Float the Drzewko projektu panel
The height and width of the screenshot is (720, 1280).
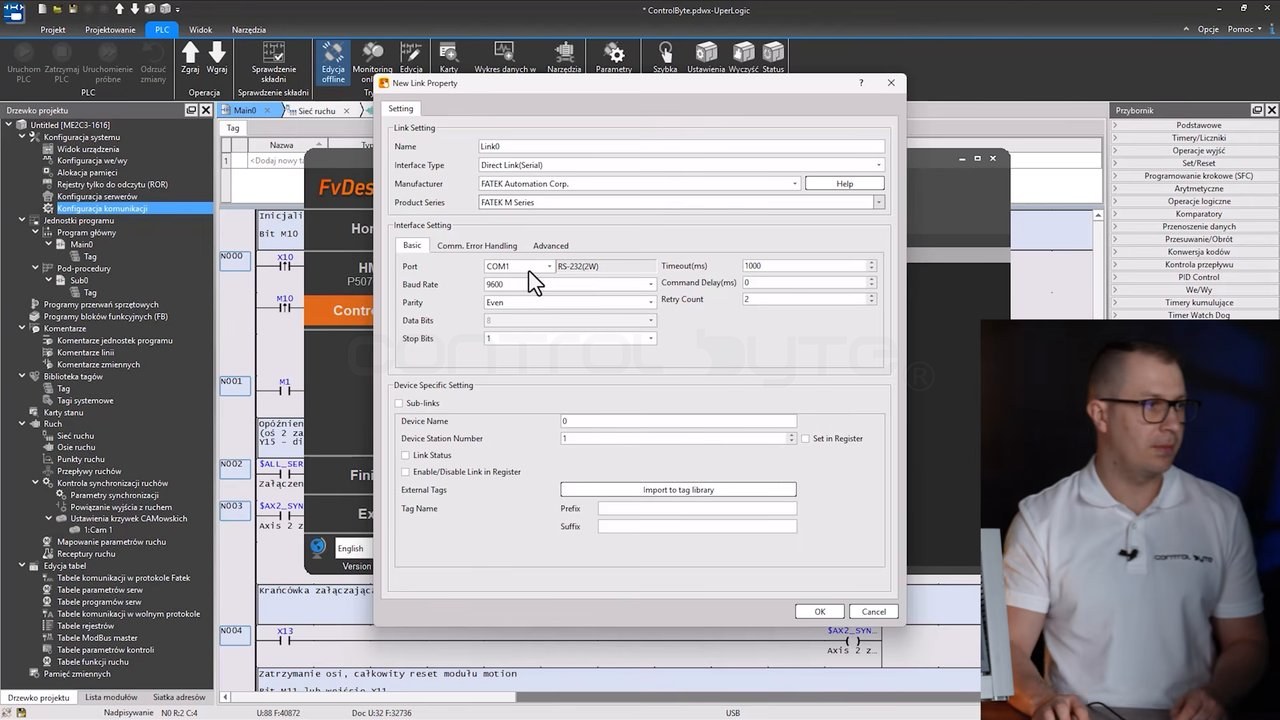(192, 110)
